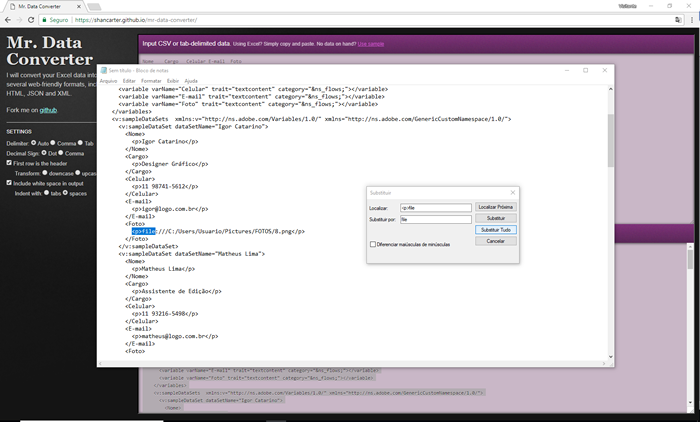Click the Substituir Tudo button
The image size is (700, 422).
pyautogui.click(x=496, y=230)
